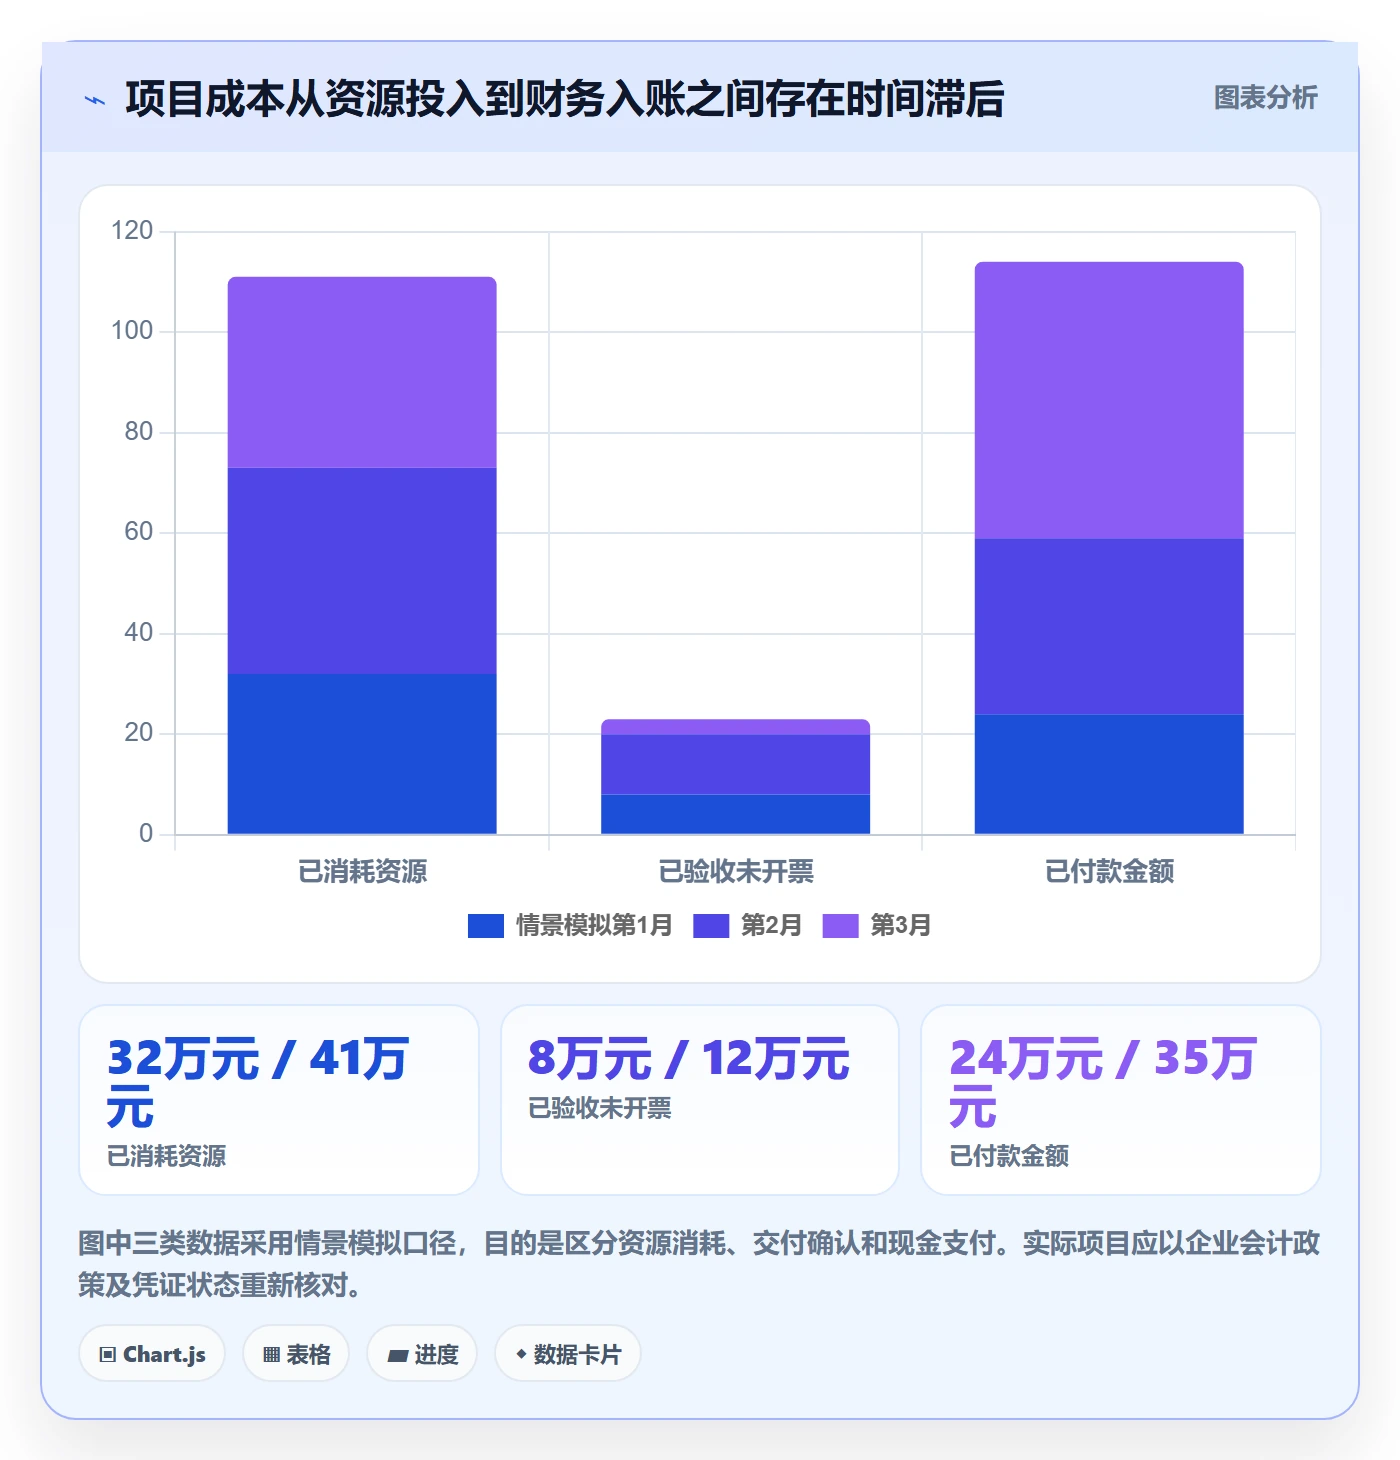Toggle the 第3月 legend color box
Screen dimensions: 1400x1460
(840, 926)
